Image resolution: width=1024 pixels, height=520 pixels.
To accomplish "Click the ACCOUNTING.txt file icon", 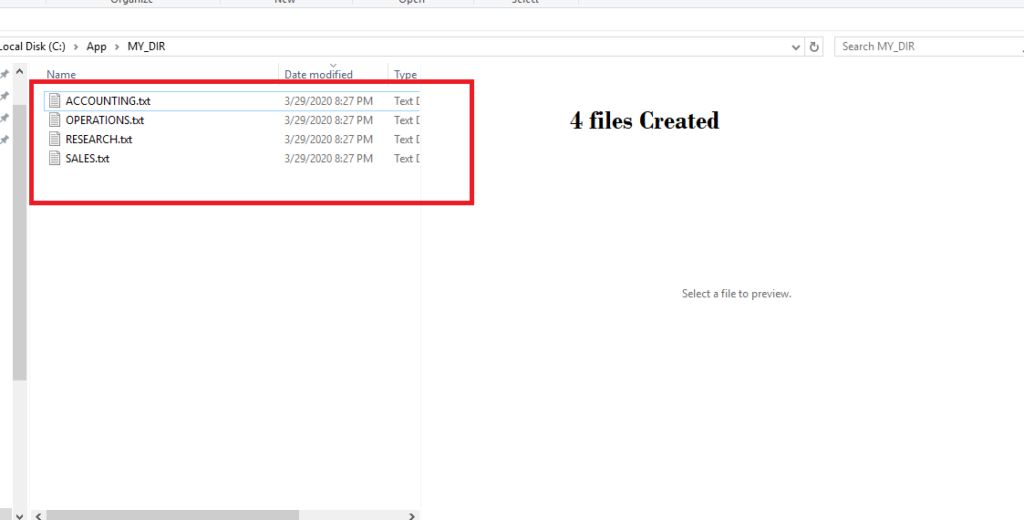I will point(55,101).
